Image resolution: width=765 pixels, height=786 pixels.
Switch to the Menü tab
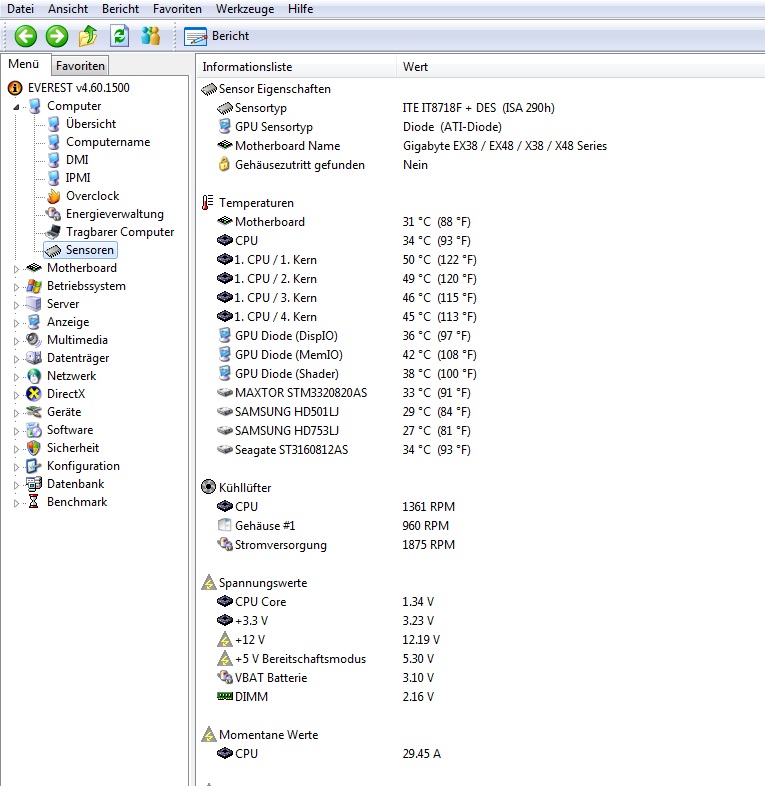24,64
